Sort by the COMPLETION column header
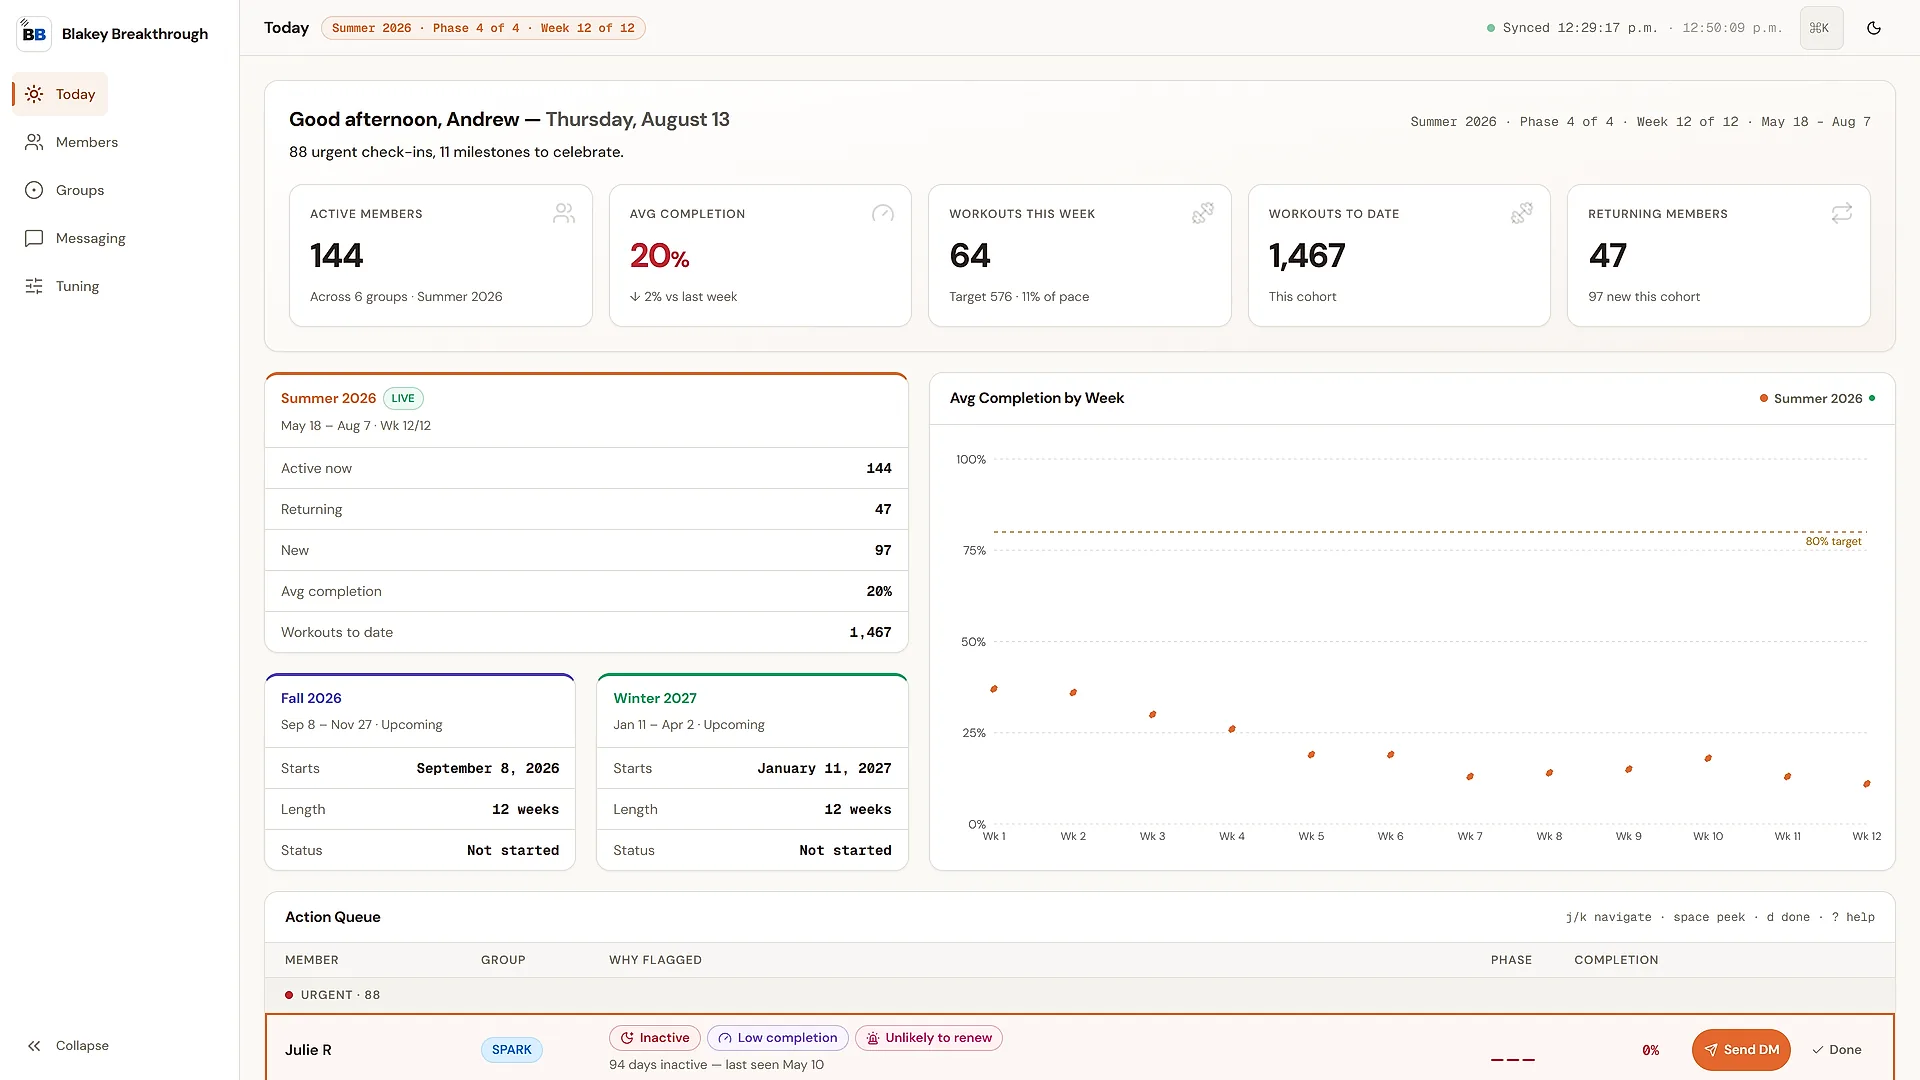This screenshot has height=1080, width=1920. pyautogui.click(x=1616, y=960)
